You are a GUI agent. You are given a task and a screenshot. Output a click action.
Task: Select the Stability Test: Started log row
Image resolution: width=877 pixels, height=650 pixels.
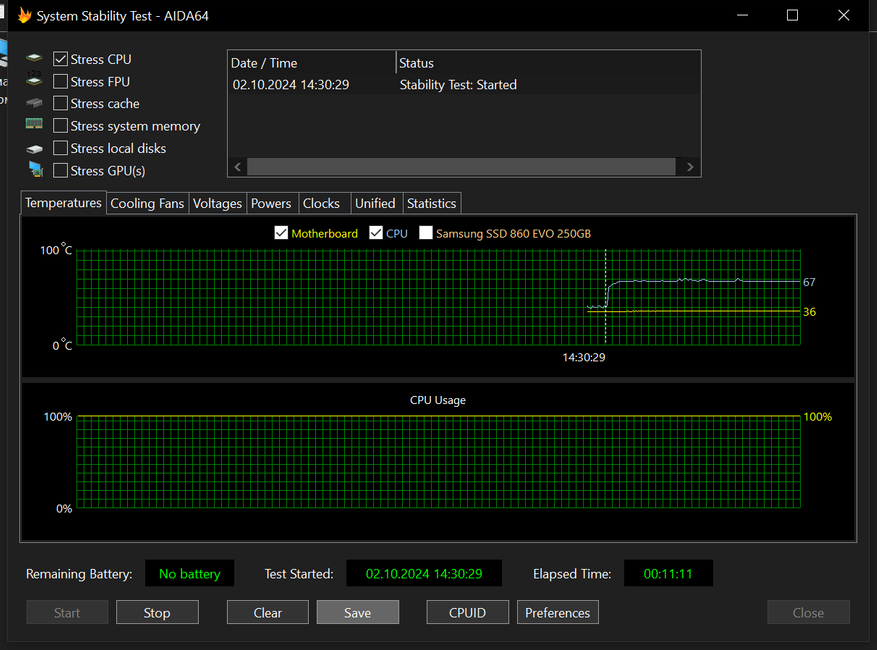point(457,85)
